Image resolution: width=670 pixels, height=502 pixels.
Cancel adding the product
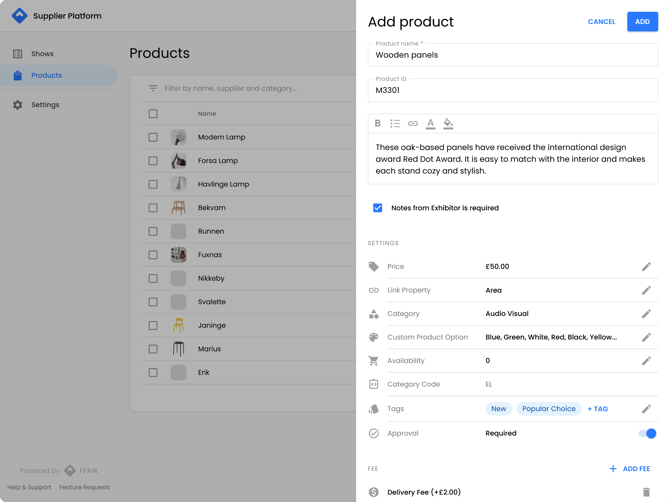pyautogui.click(x=601, y=21)
